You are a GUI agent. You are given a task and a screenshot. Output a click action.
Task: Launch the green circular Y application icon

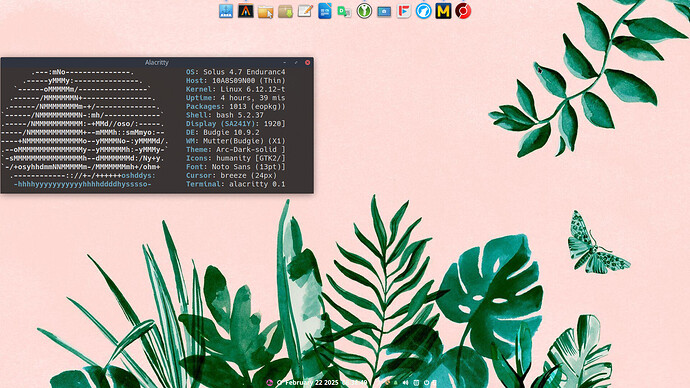[x=364, y=11]
